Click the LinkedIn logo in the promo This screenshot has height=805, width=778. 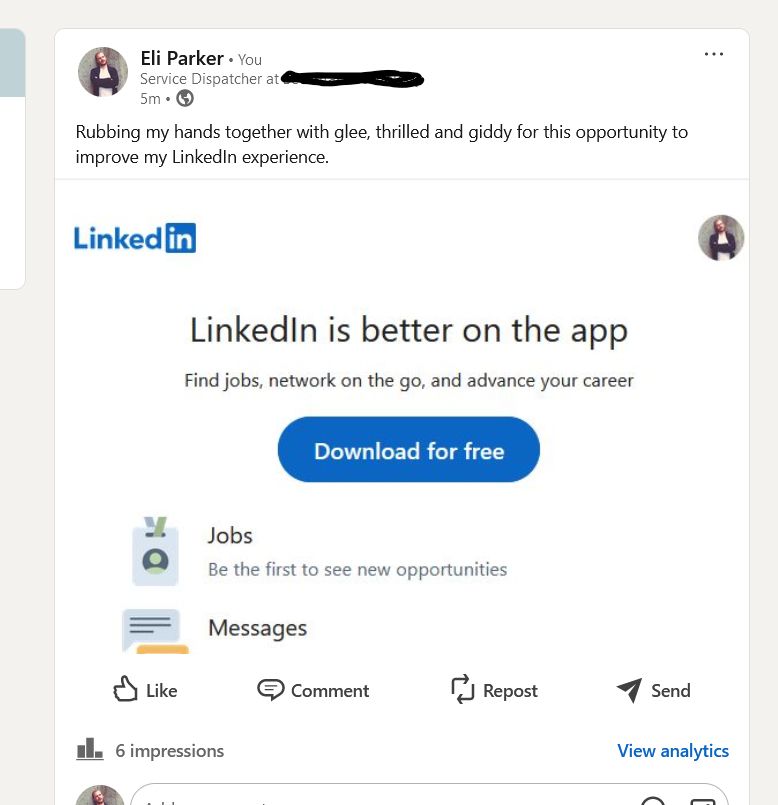point(134,237)
